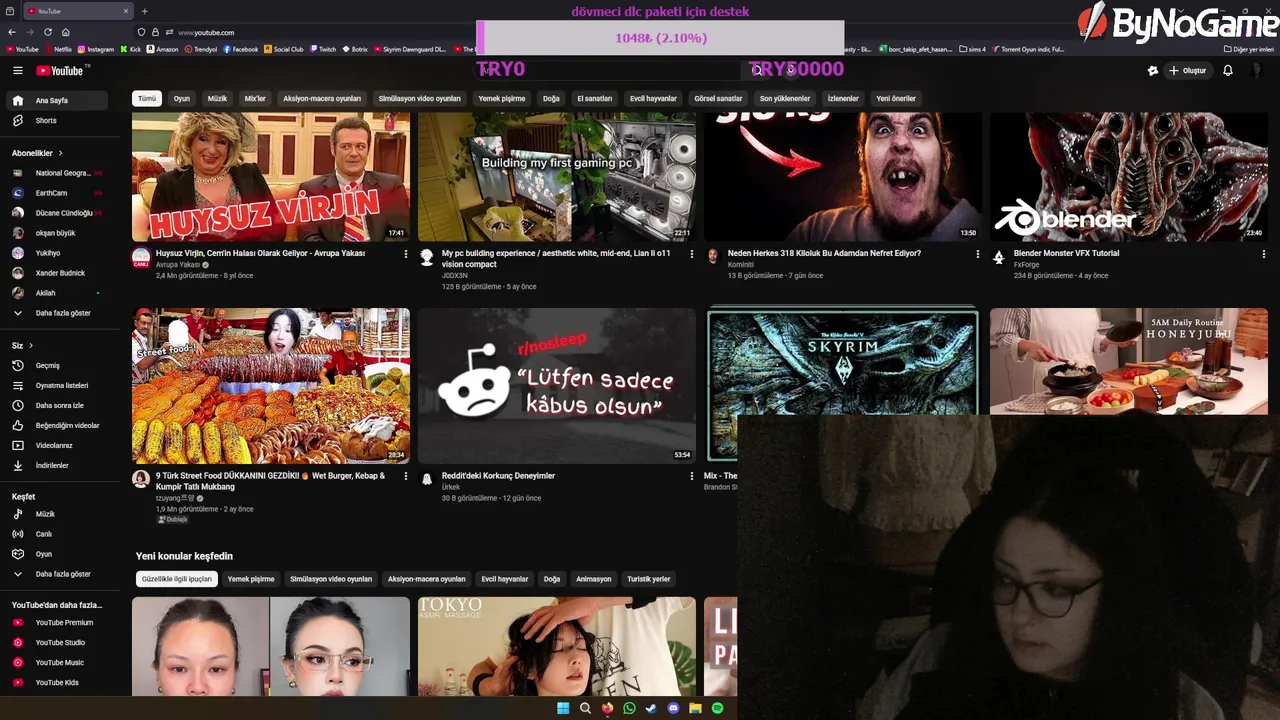Viewport: 1280px width, 720px height.
Task: Open options for 9 Türk Street Food video
Action: click(405, 476)
